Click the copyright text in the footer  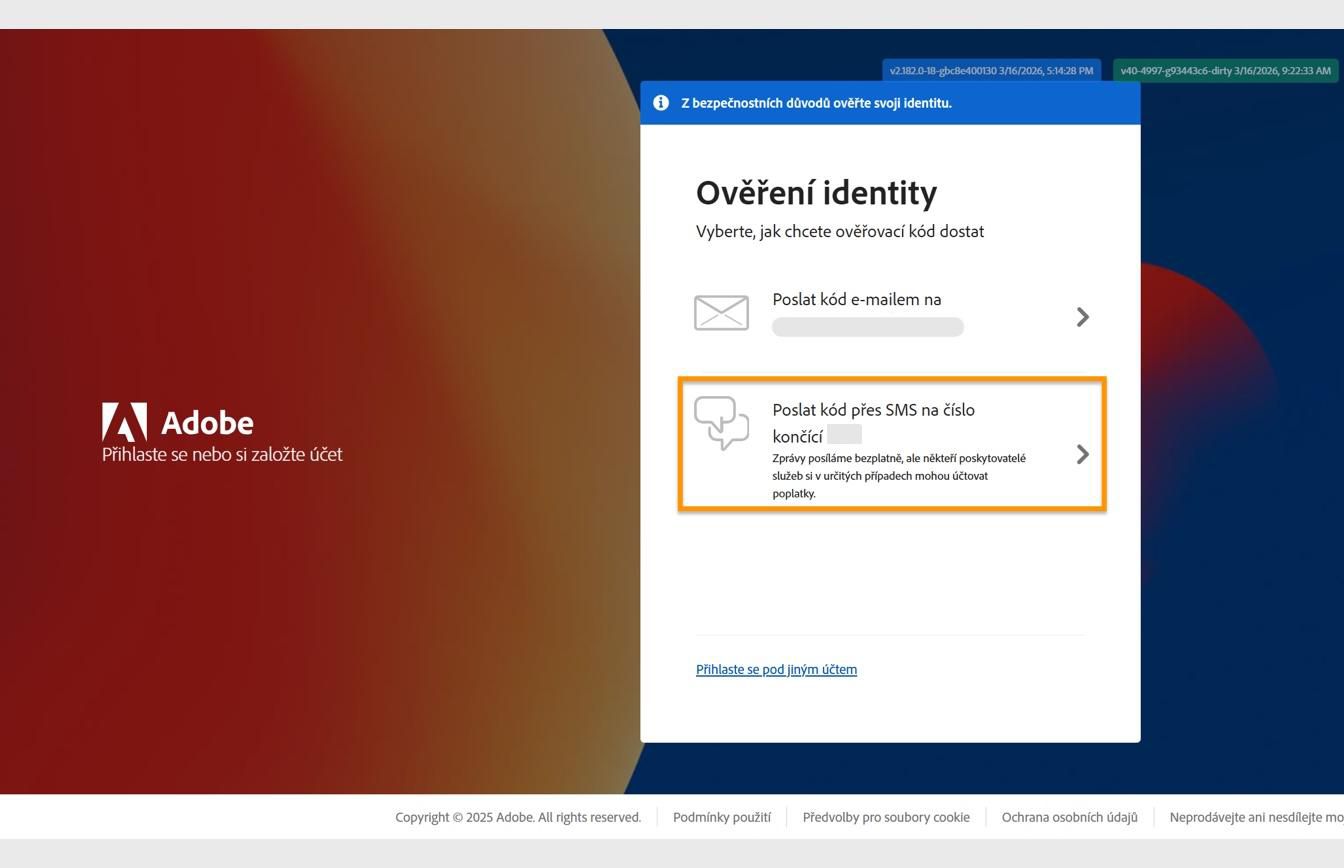518,817
